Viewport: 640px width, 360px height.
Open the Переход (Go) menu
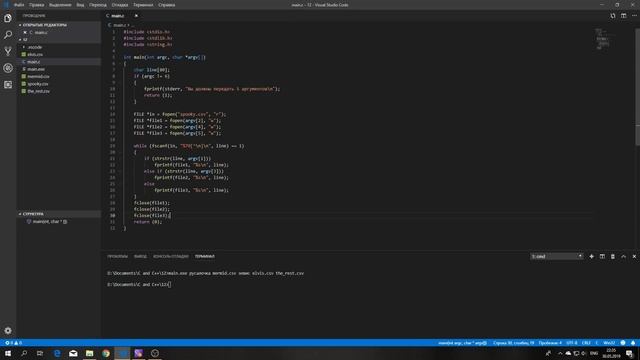[98, 5]
